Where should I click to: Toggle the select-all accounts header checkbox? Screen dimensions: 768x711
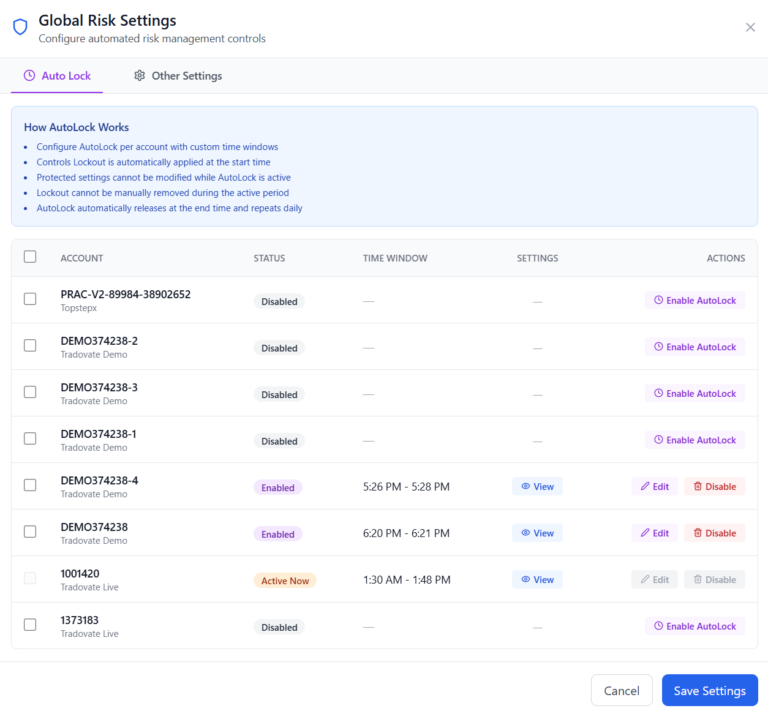(x=30, y=257)
